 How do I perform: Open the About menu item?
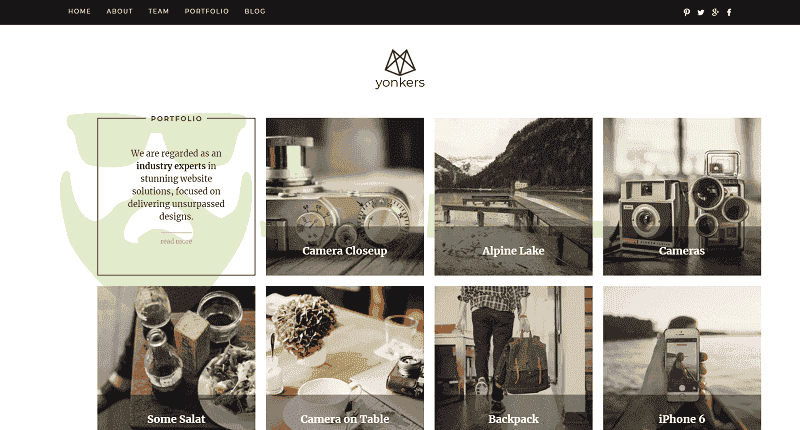pos(119,11)
